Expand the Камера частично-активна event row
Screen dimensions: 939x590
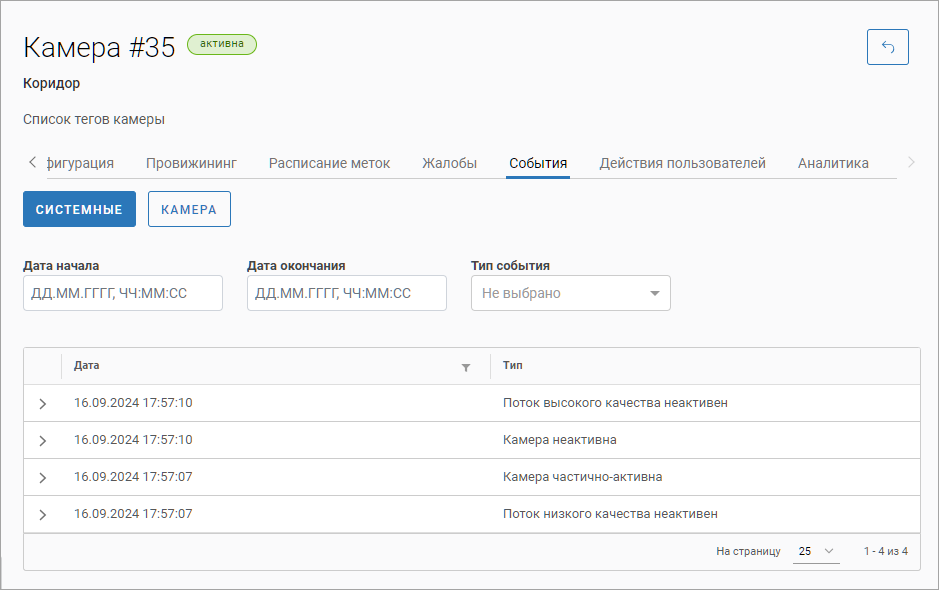pos(42,478)
